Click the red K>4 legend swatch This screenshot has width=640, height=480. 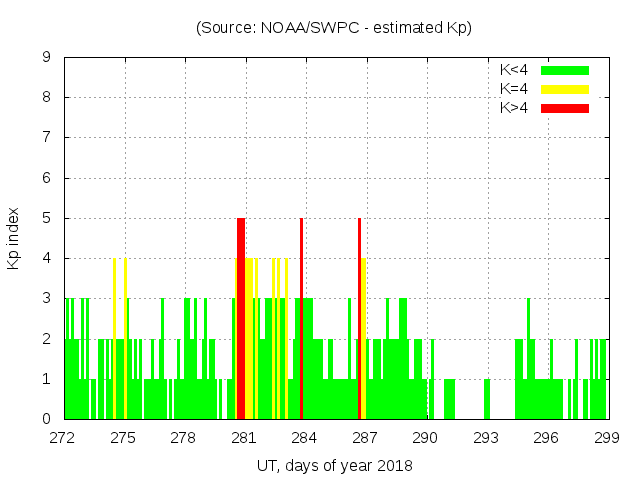pos(565,108)
